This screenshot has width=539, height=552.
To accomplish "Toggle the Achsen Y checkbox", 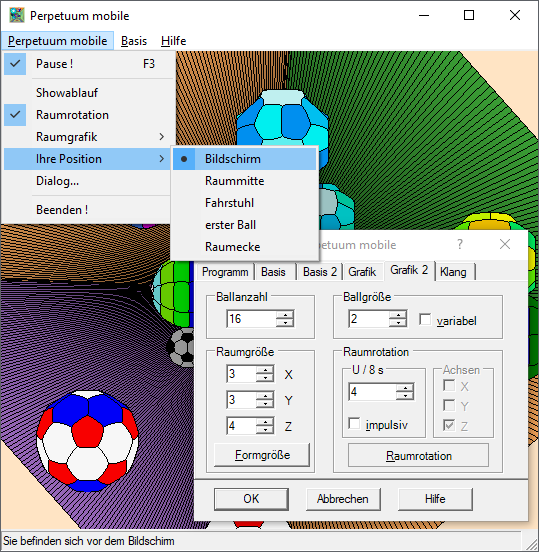I will [449, 405].
